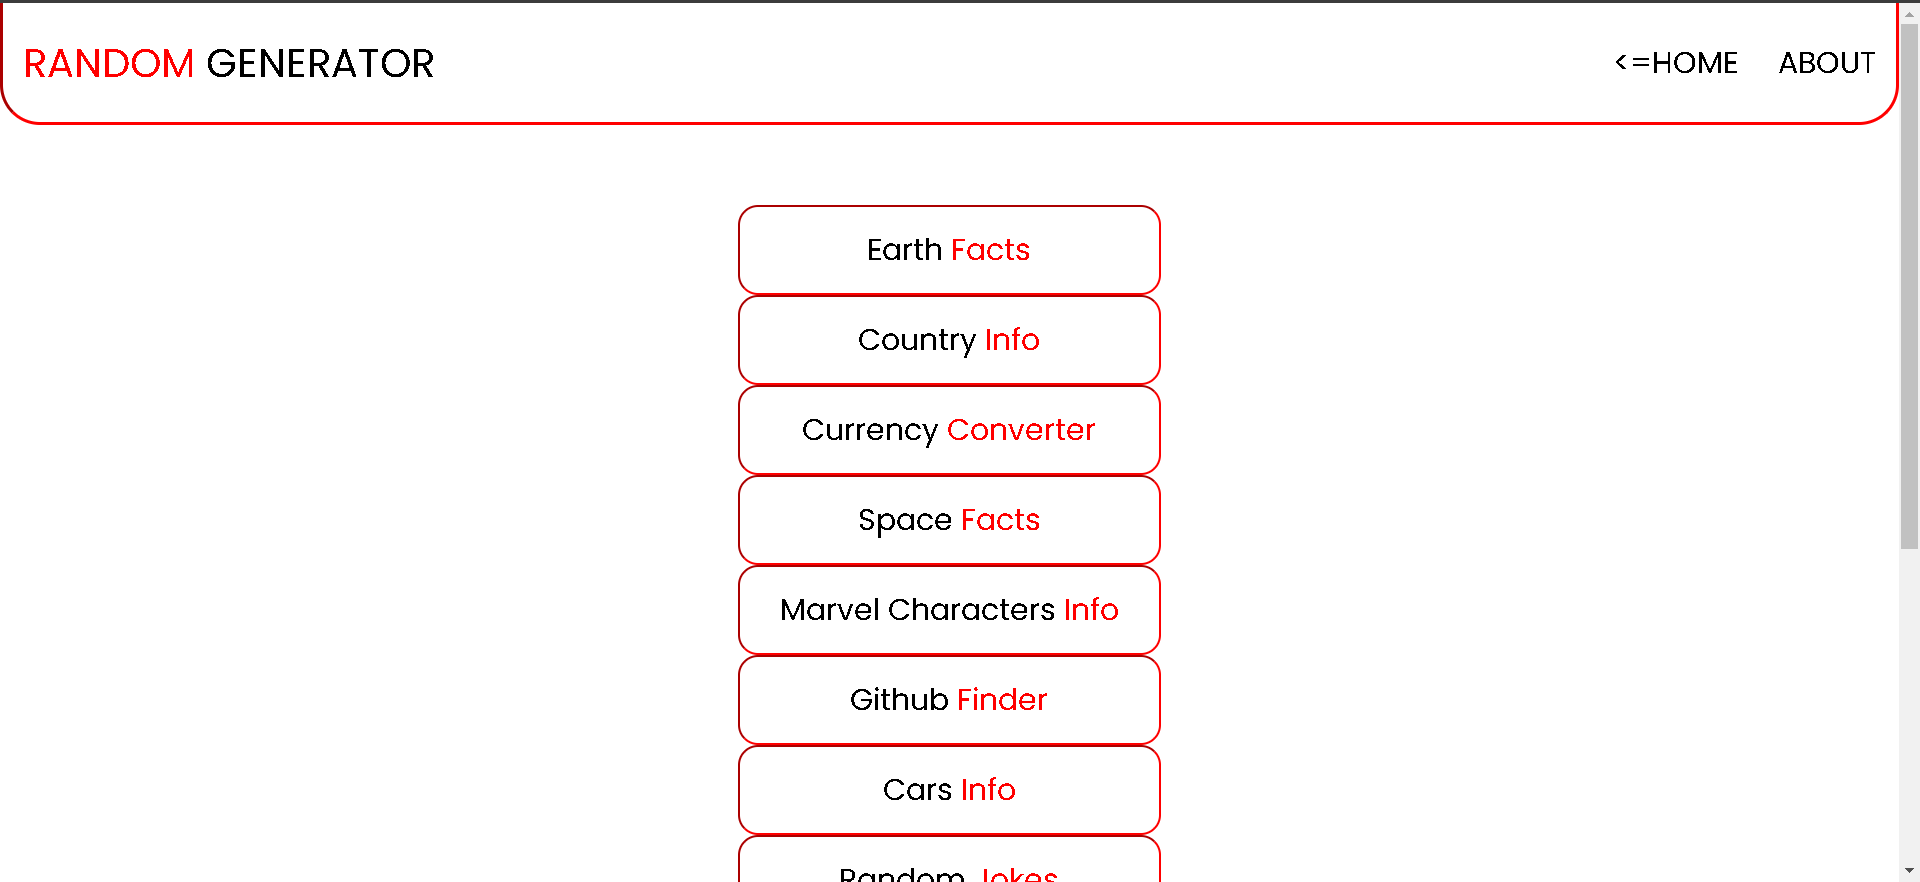
Task: Open the Currency Converter
Action: tap(949, 430)
